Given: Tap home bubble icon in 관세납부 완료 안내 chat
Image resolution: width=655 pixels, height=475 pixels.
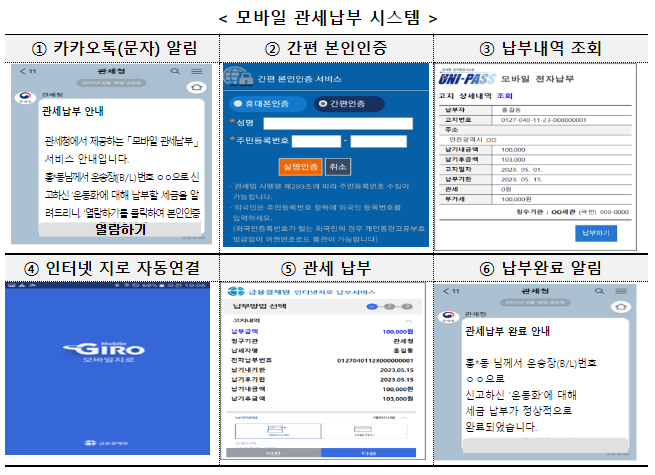Looking at the screenshot, I should point(621,307).
